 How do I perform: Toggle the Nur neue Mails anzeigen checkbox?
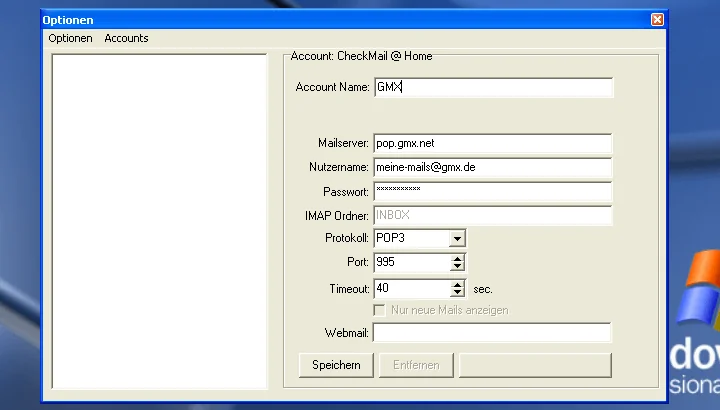(x=379, y=310)
